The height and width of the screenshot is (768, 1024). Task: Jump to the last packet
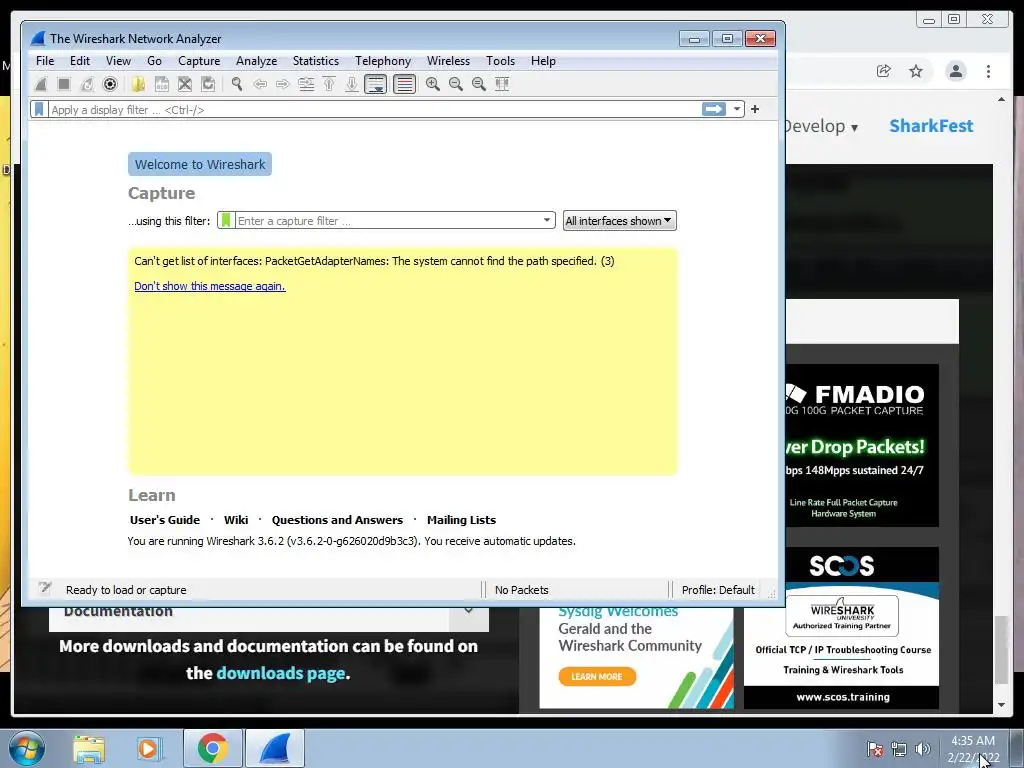351,84
